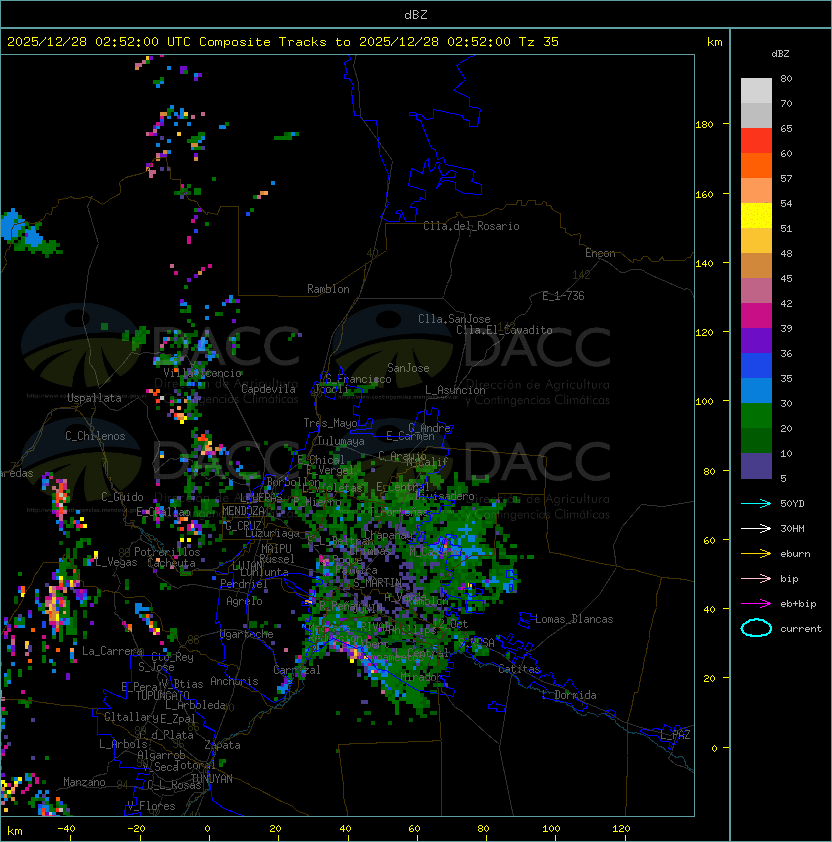
Task: Pick the dark green 10–20 dBZ swatch
Action: coord(756,441)
